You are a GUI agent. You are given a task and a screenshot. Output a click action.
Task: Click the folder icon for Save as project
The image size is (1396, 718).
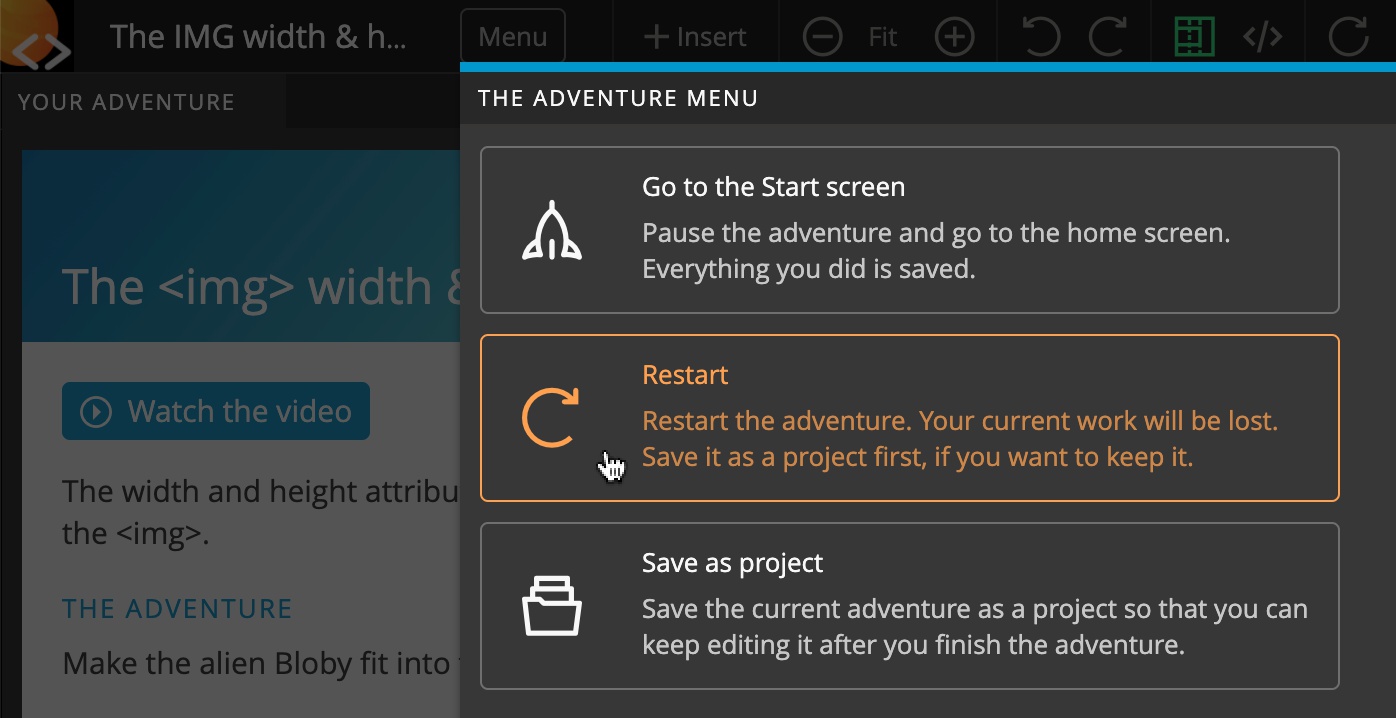[551, 605]
